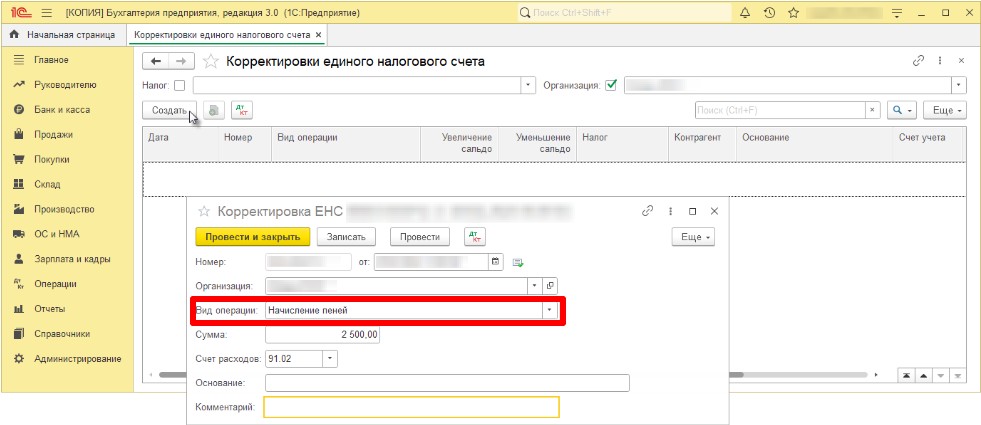Open Отчеты section
This screenshot has width=981, height=425.
tap(50, 309)
